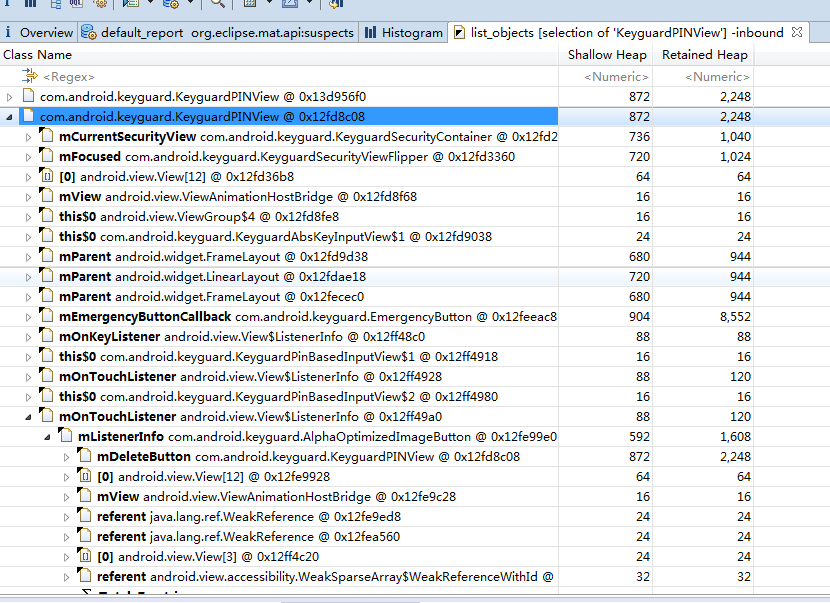Click object icon of referent WeakSparseArray$WeakReferenceWithId
Viewport: 830px width, 603px height.
(x=85, y=576)
